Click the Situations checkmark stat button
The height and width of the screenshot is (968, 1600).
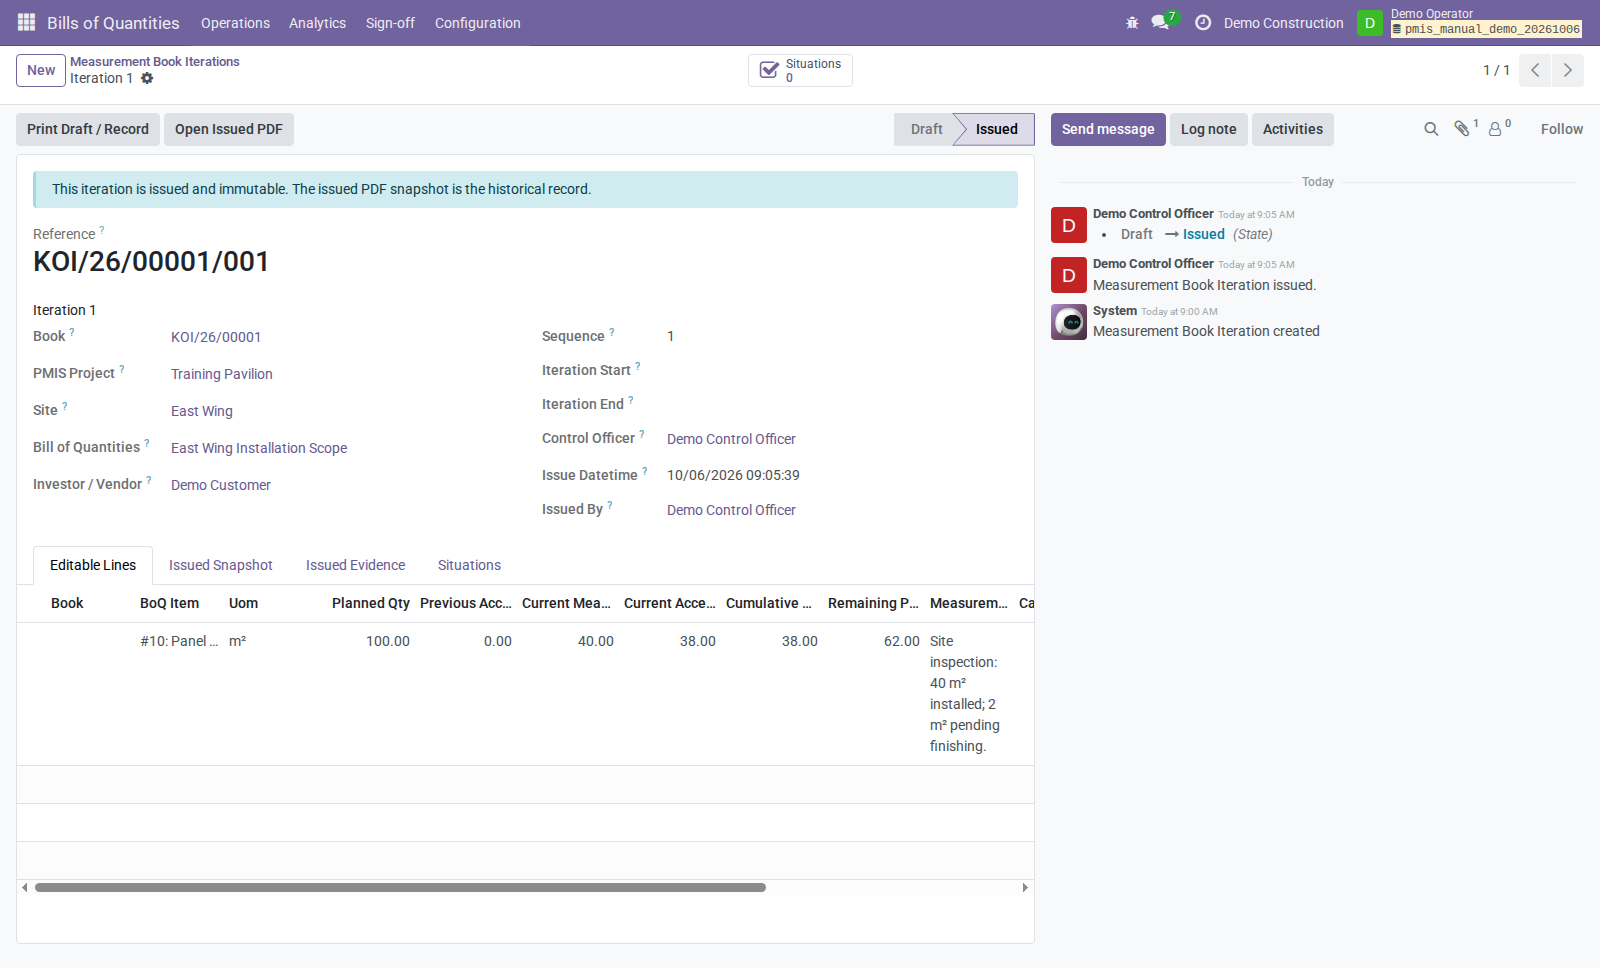click(x=800, y=70)
